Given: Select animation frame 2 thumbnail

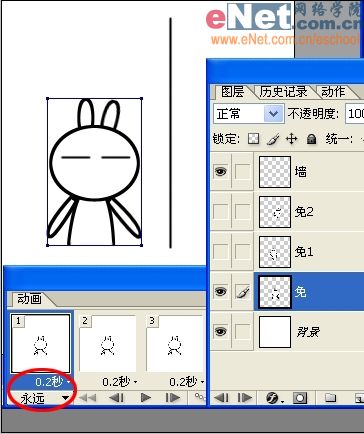Looking at the screenshot, I should [x=108, y=343].
